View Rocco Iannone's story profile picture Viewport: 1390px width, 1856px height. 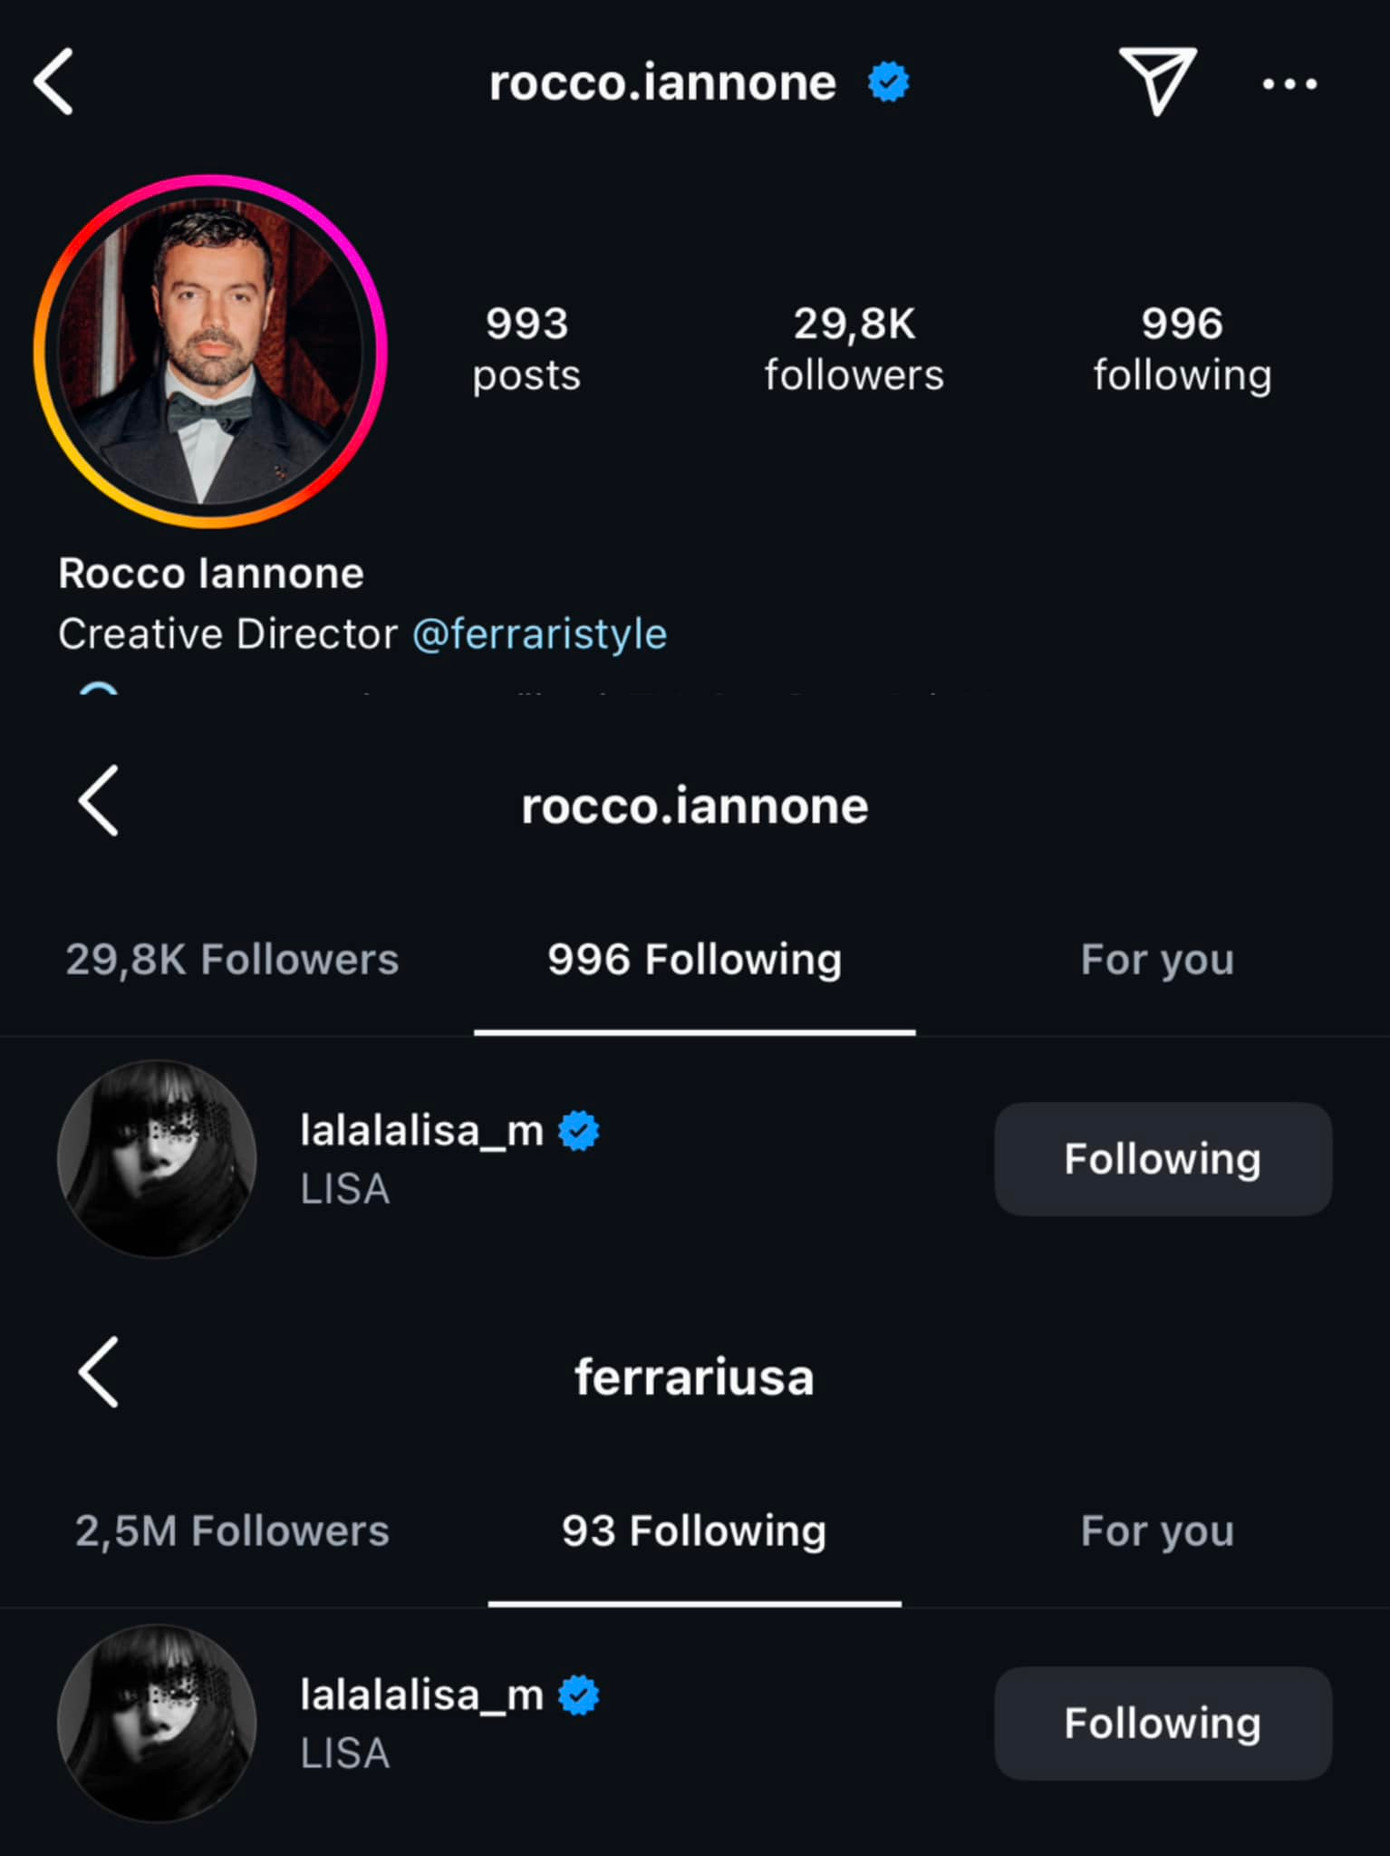point(210,351)
